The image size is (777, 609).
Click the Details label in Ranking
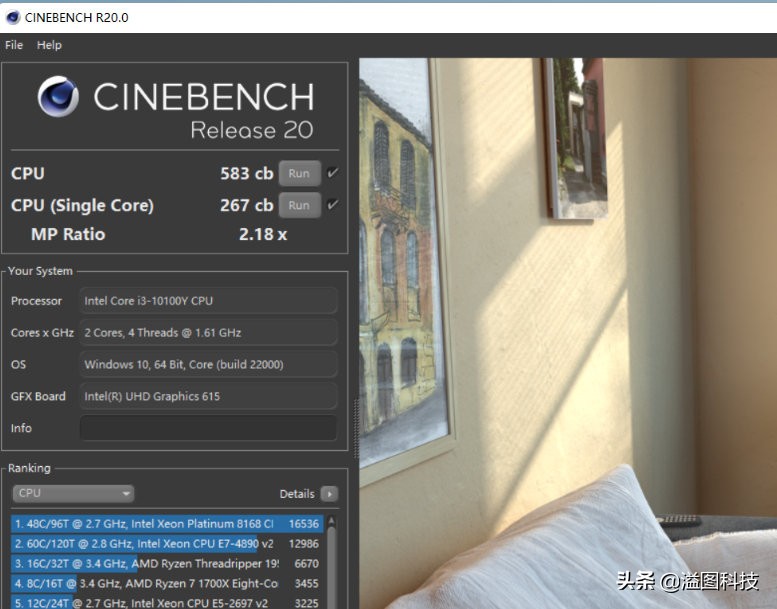coord(297,494)
